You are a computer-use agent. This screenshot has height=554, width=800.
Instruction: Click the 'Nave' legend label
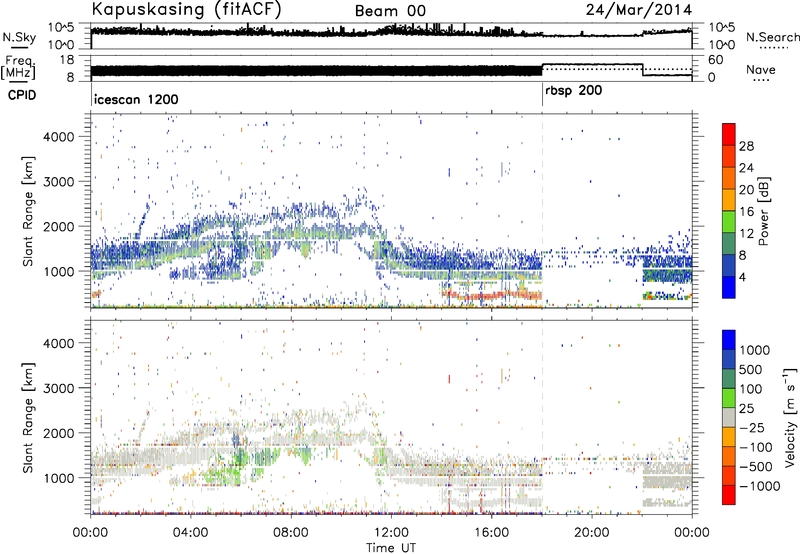760,69
